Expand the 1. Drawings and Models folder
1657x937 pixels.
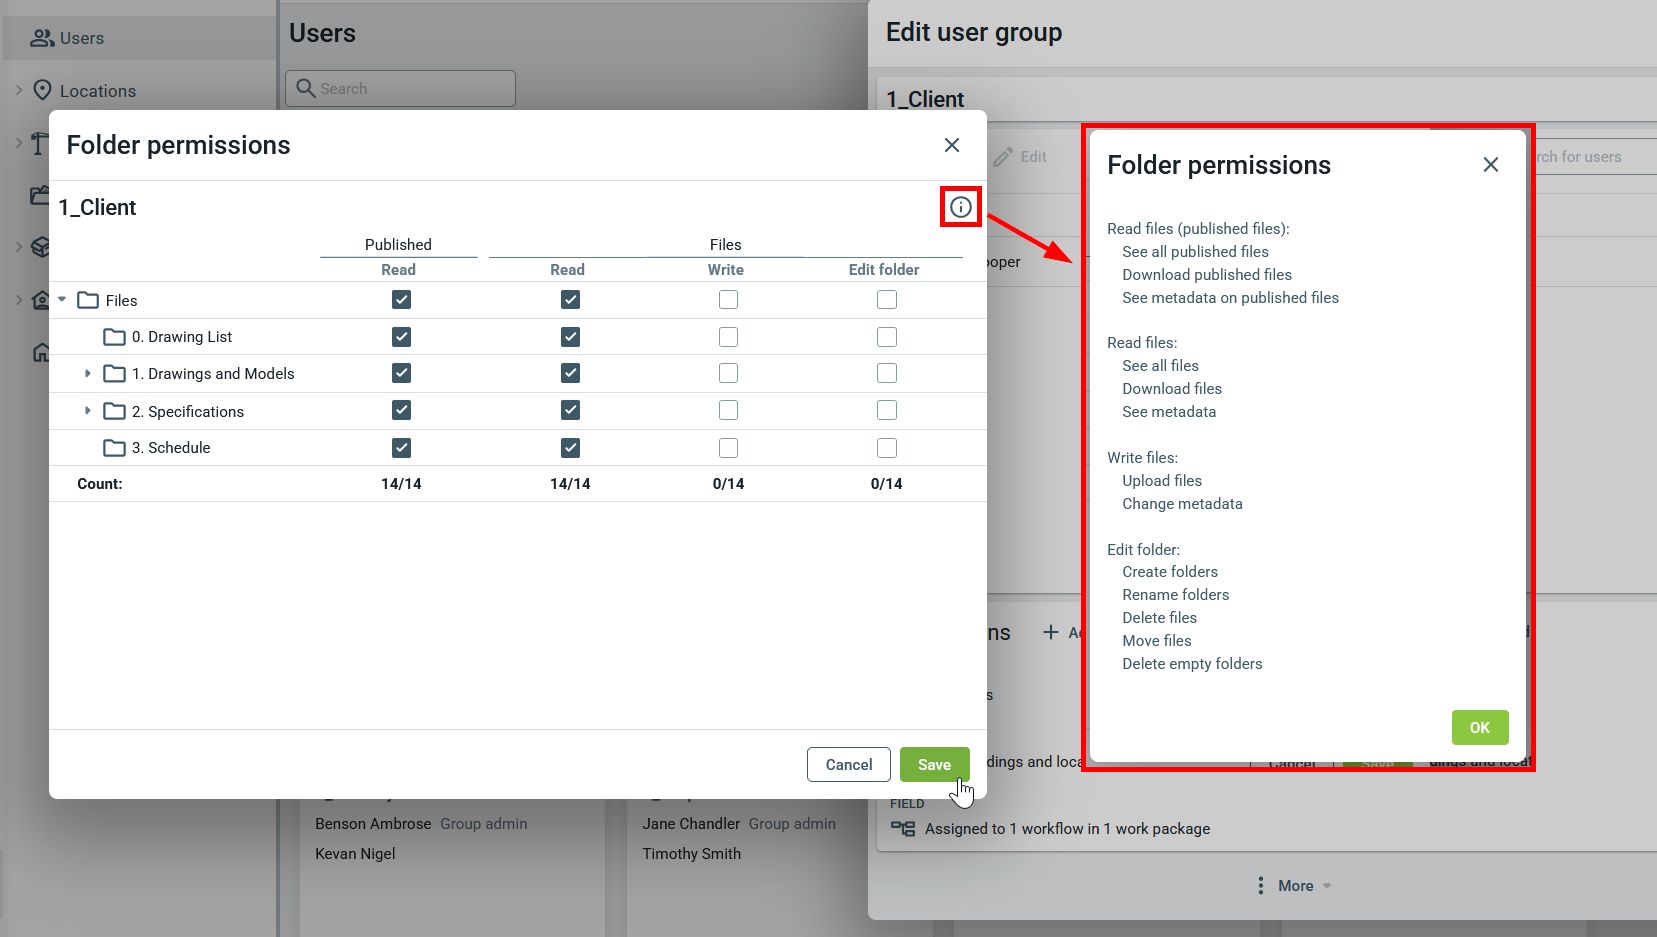[88, 374]
